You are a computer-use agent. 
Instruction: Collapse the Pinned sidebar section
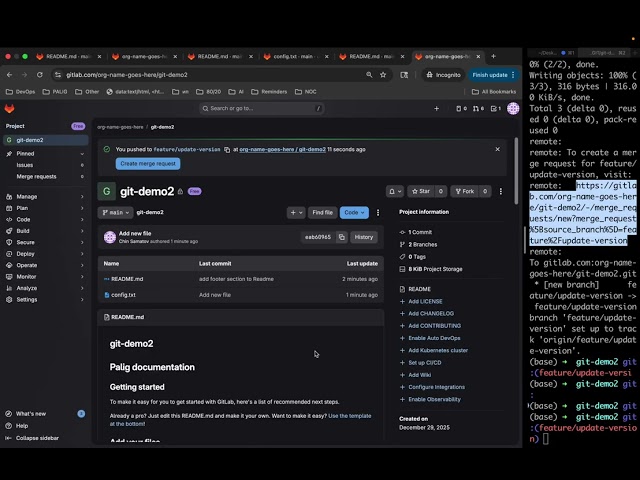coord(45,154)
